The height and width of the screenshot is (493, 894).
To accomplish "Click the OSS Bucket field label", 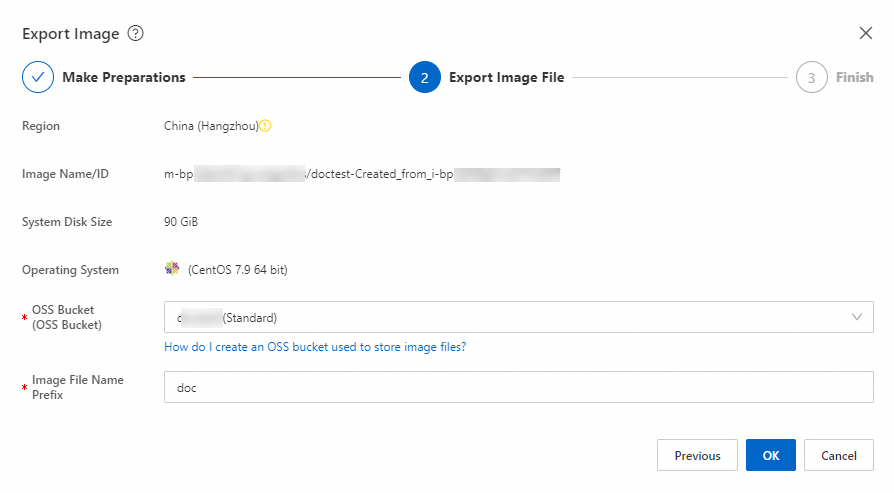I will pos(66,317).
